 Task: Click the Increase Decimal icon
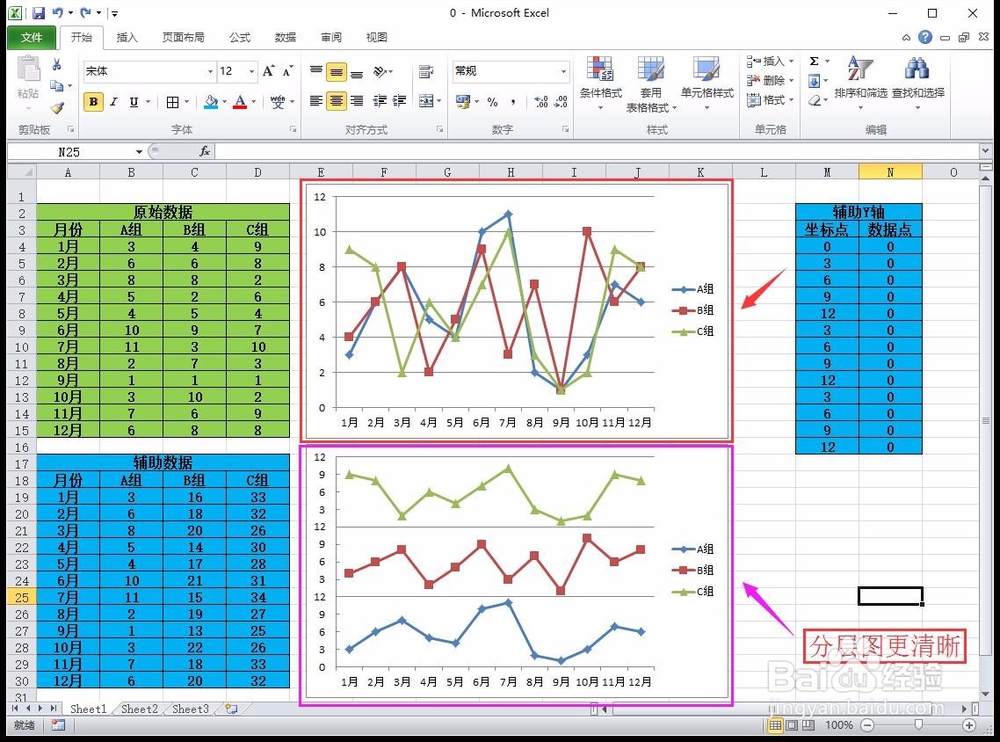pos(541,101)
